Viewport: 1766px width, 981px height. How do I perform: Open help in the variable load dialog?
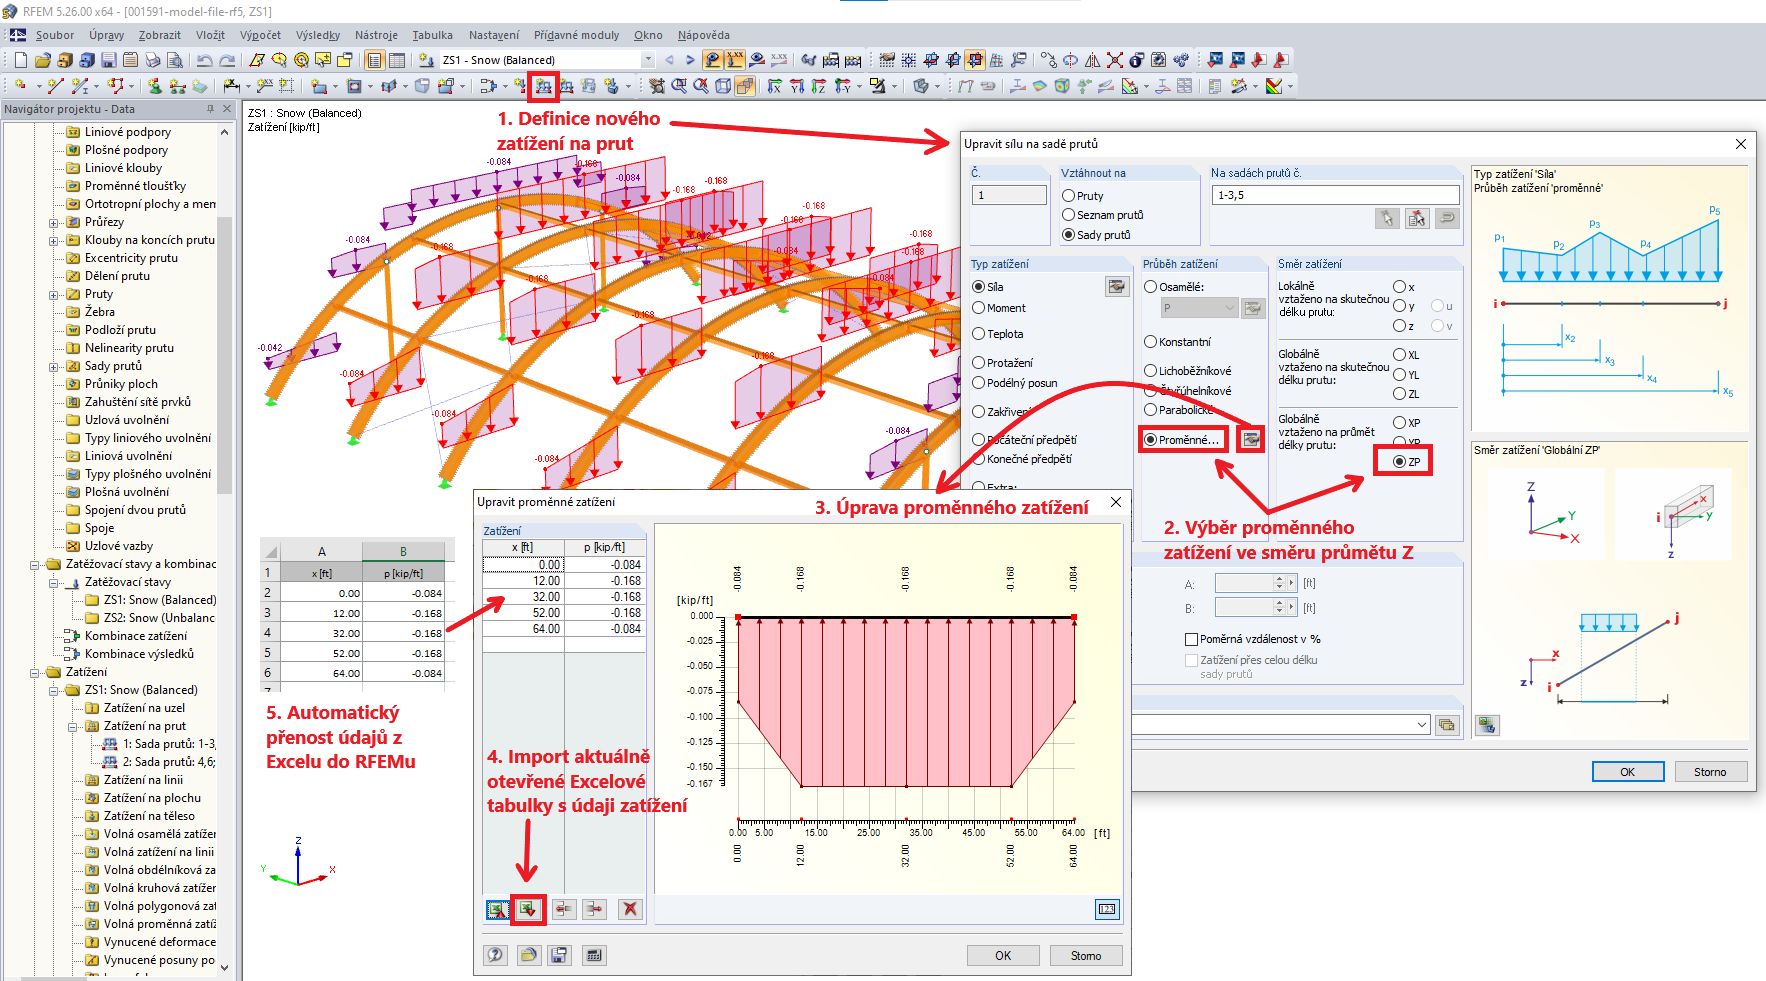[495, 955]
